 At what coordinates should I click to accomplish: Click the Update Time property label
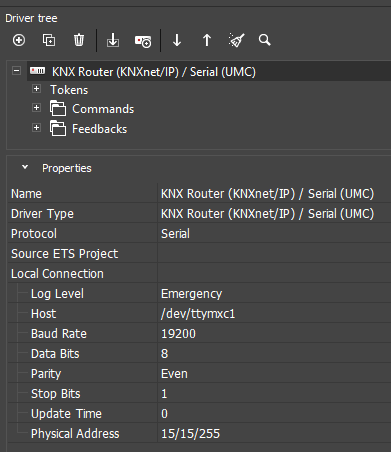tap(66, 414)
